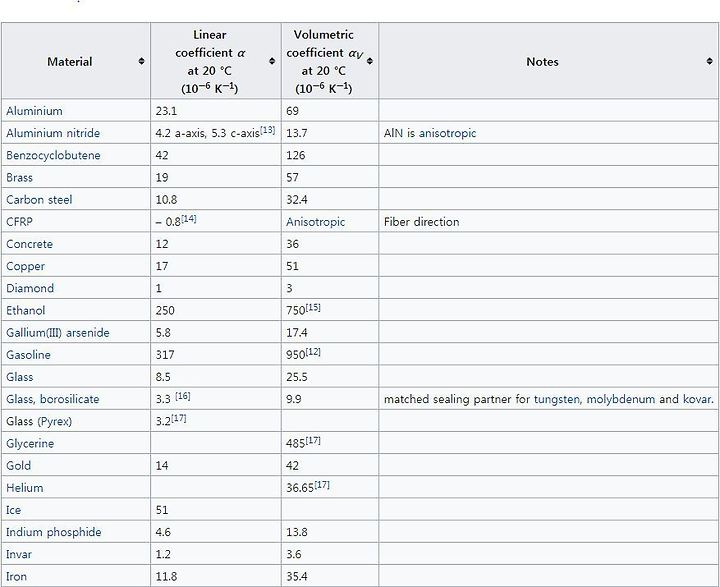Sort table by Material column arrows
Screen dimensions: 720x587
click(x=141, y=61)
